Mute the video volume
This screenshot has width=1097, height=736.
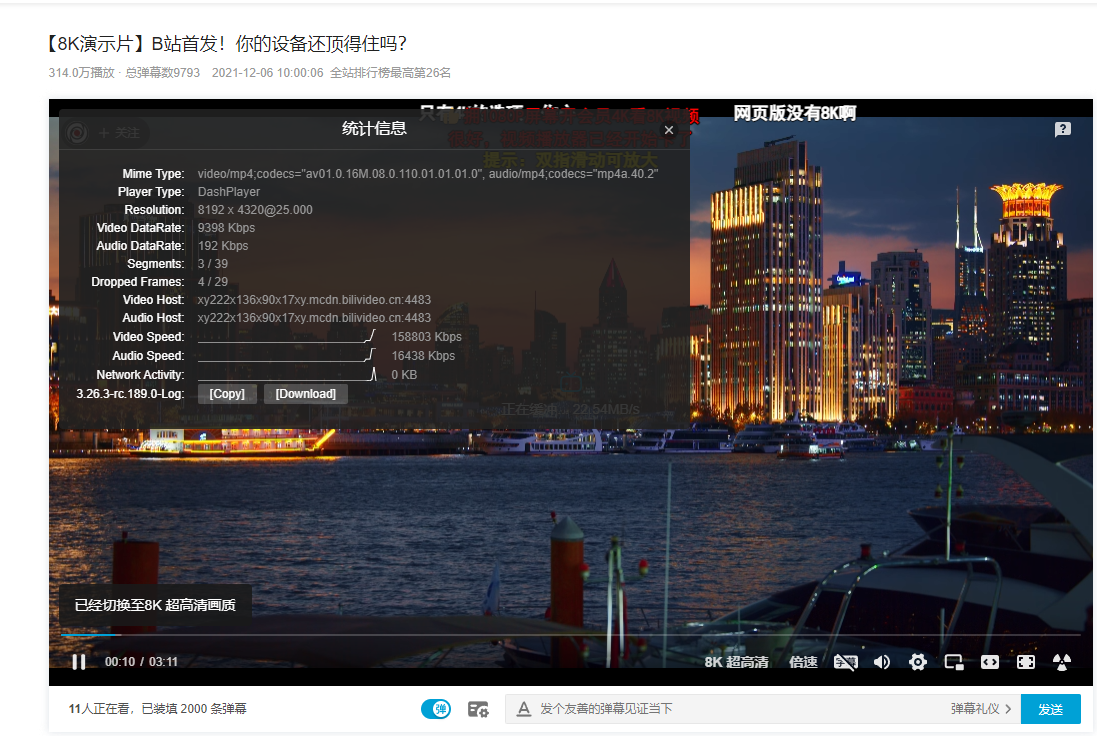coord(882,662)
